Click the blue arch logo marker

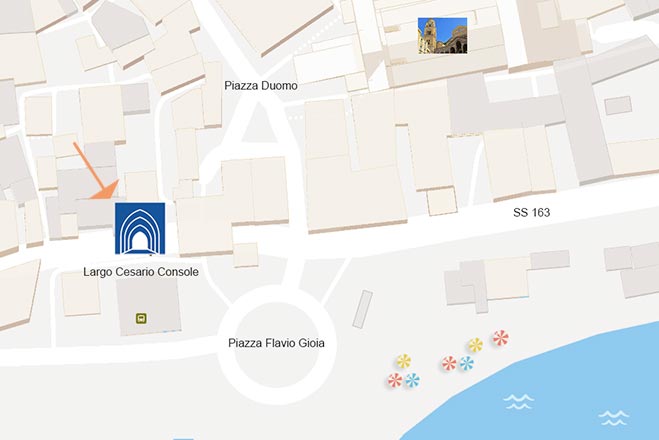coord(140,229)
